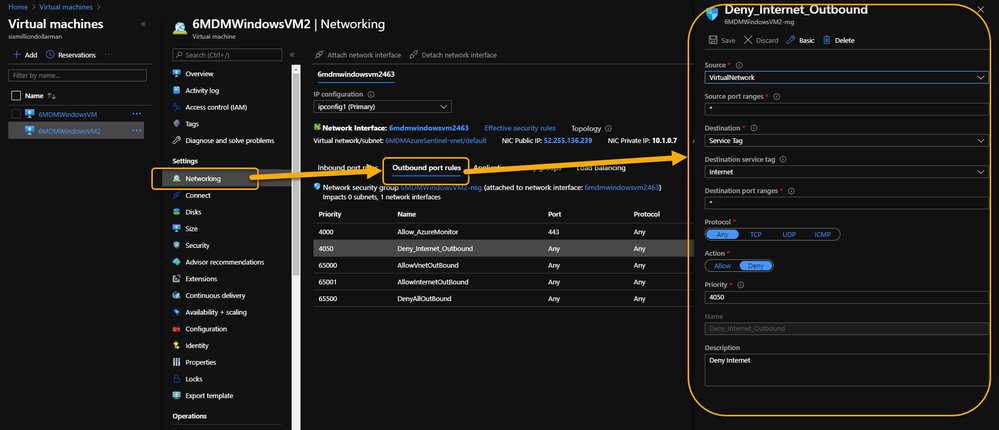Screen dimensions: 999x430
Task: Open Extensions settings item
Action: pos(201,278)
